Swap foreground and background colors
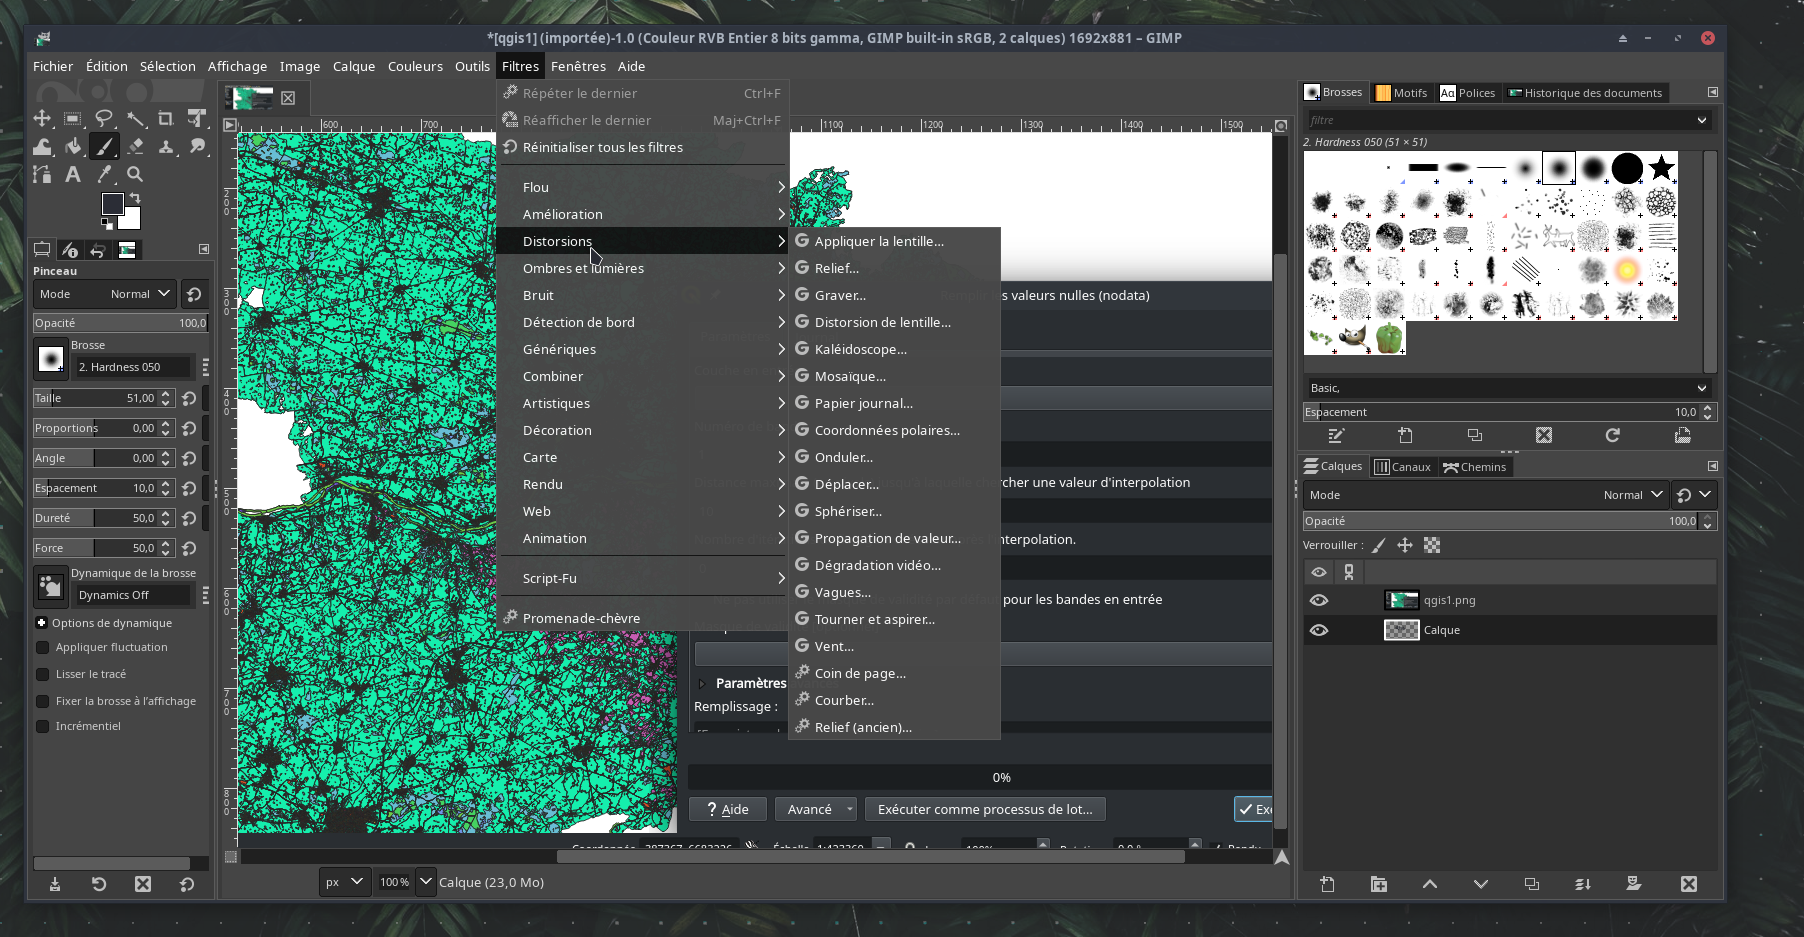This screenshot has height=937, width=1804. (x=135, y=199)
